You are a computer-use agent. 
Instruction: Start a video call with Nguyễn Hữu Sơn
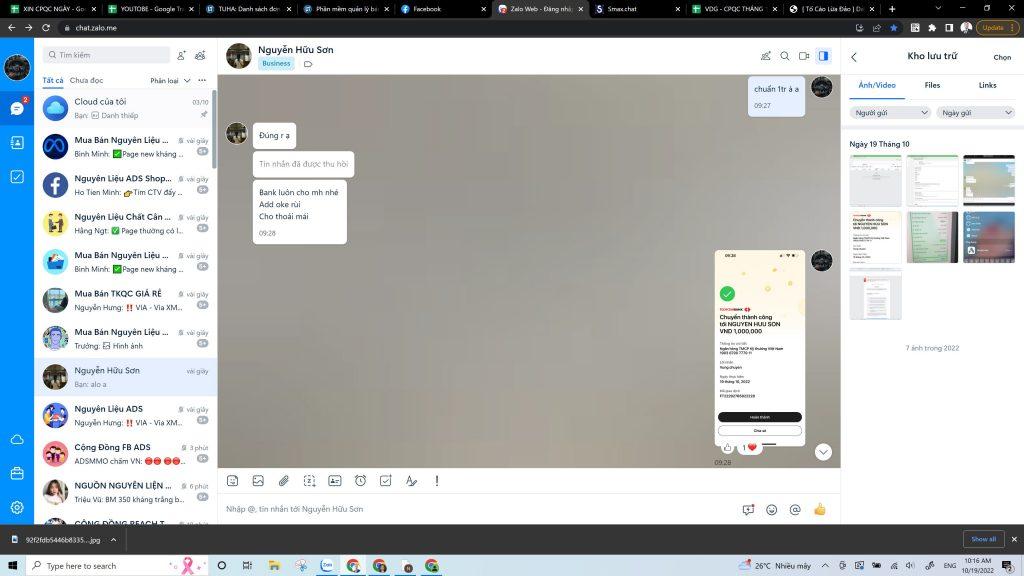pyautogui.click(x=804, y=57)
